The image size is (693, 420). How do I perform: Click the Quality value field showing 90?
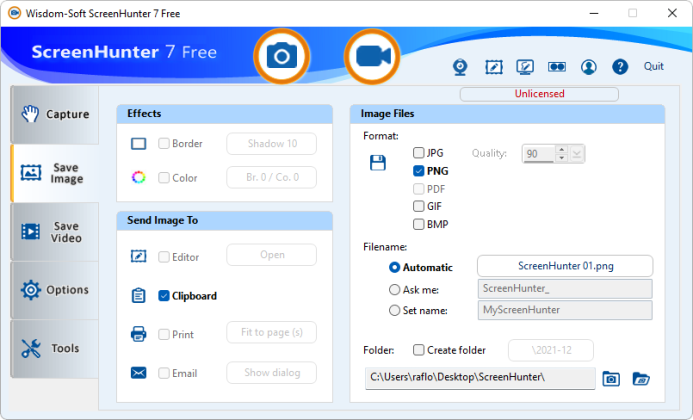click(538, 154)
